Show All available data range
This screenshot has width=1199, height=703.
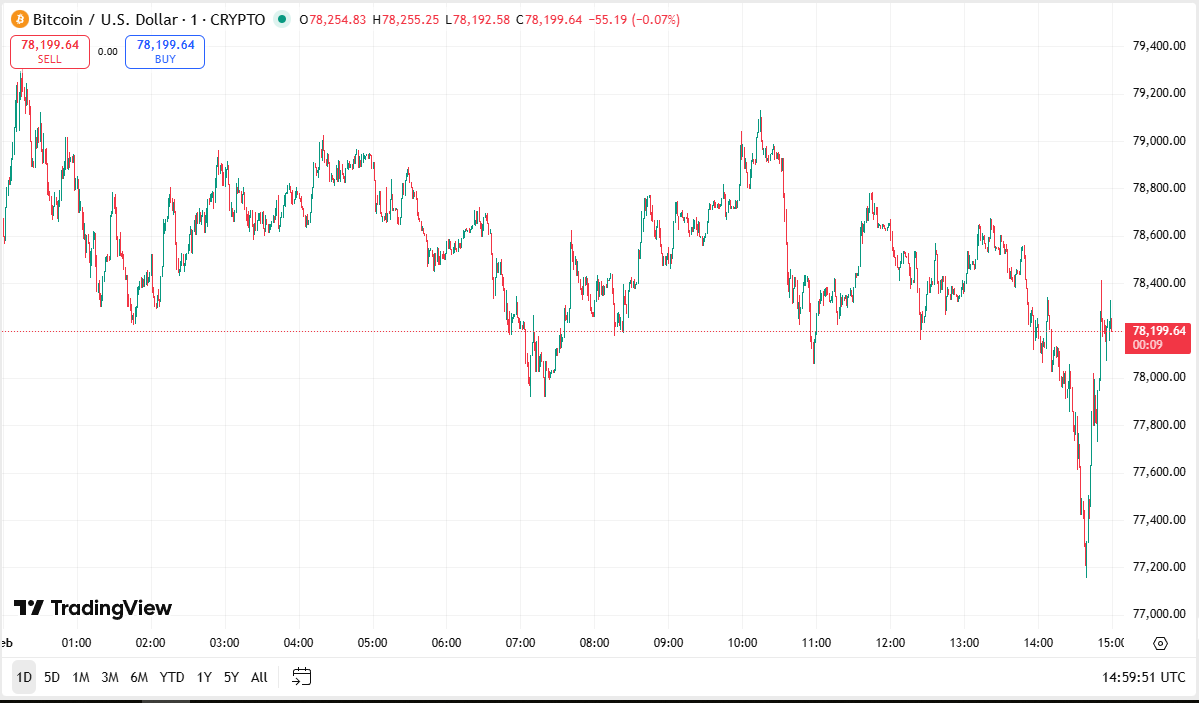pyautogui.click(x=259, y=677)
